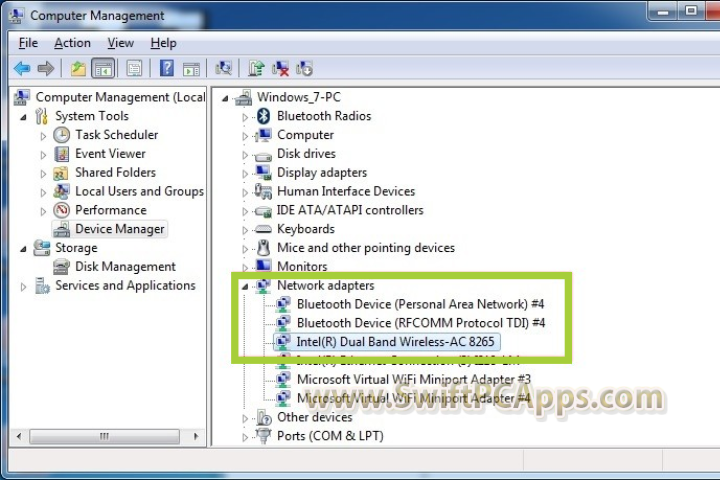Click the Task Scheduler clock icon
Image resolution: width=720 pixels, height=480 pixels.
coord(62,135)
